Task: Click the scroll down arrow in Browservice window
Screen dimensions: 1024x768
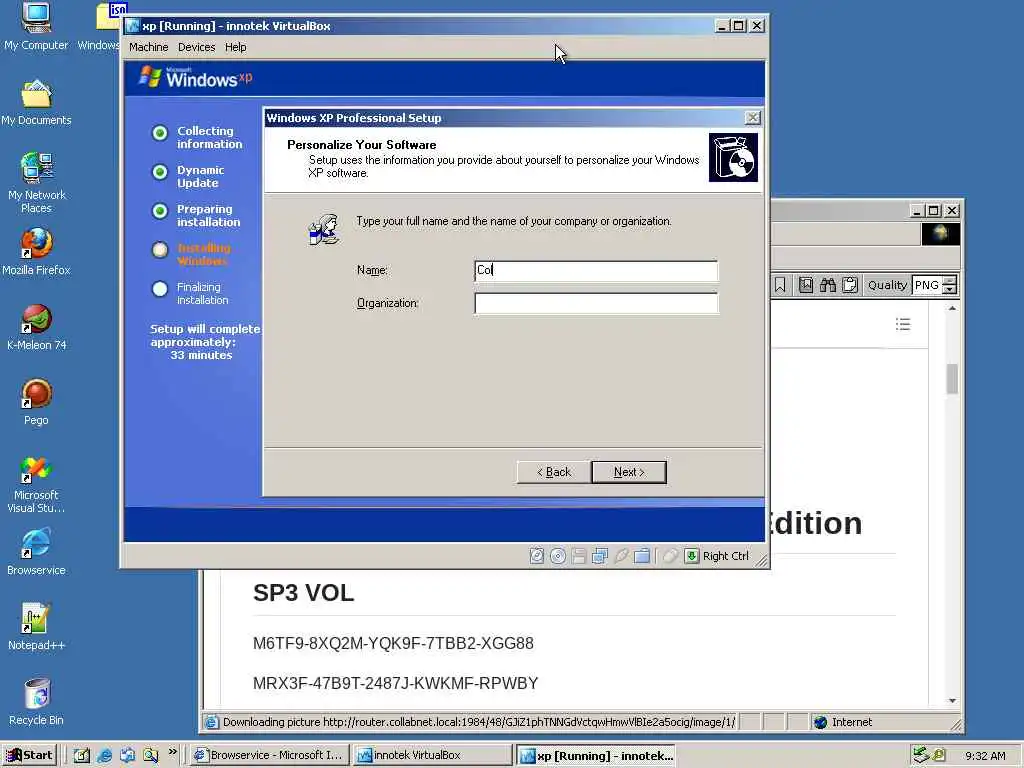Action: click(952, 701)
